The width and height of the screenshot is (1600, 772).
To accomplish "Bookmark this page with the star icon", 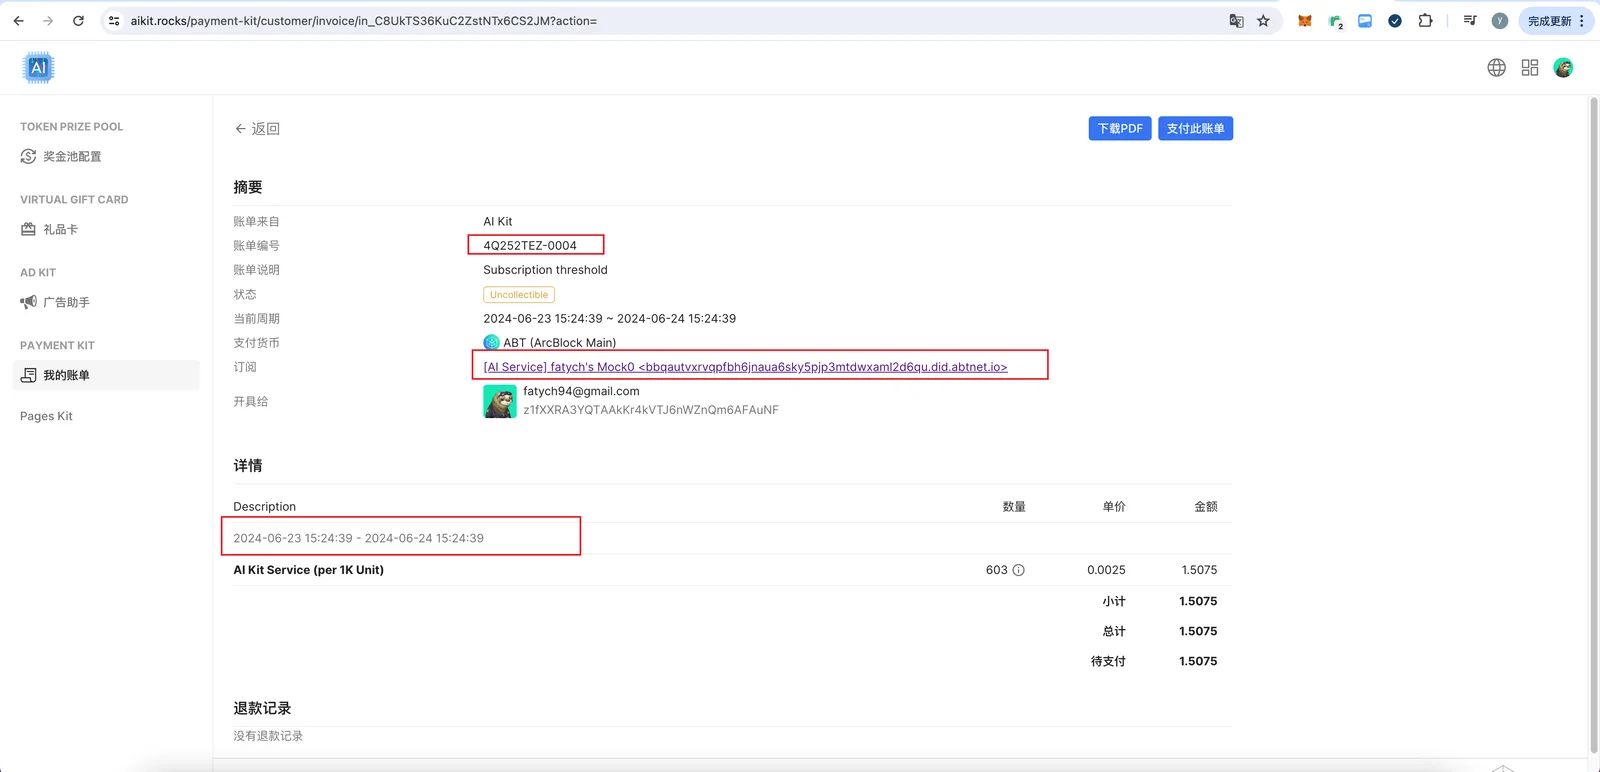I will [1264, 20].
